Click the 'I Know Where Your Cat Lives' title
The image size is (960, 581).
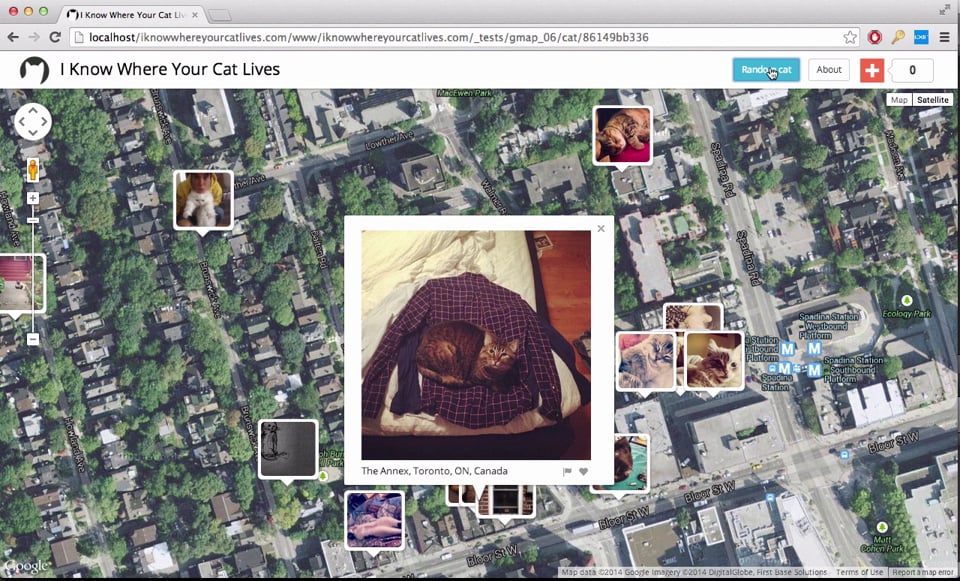tap(170, 69)
